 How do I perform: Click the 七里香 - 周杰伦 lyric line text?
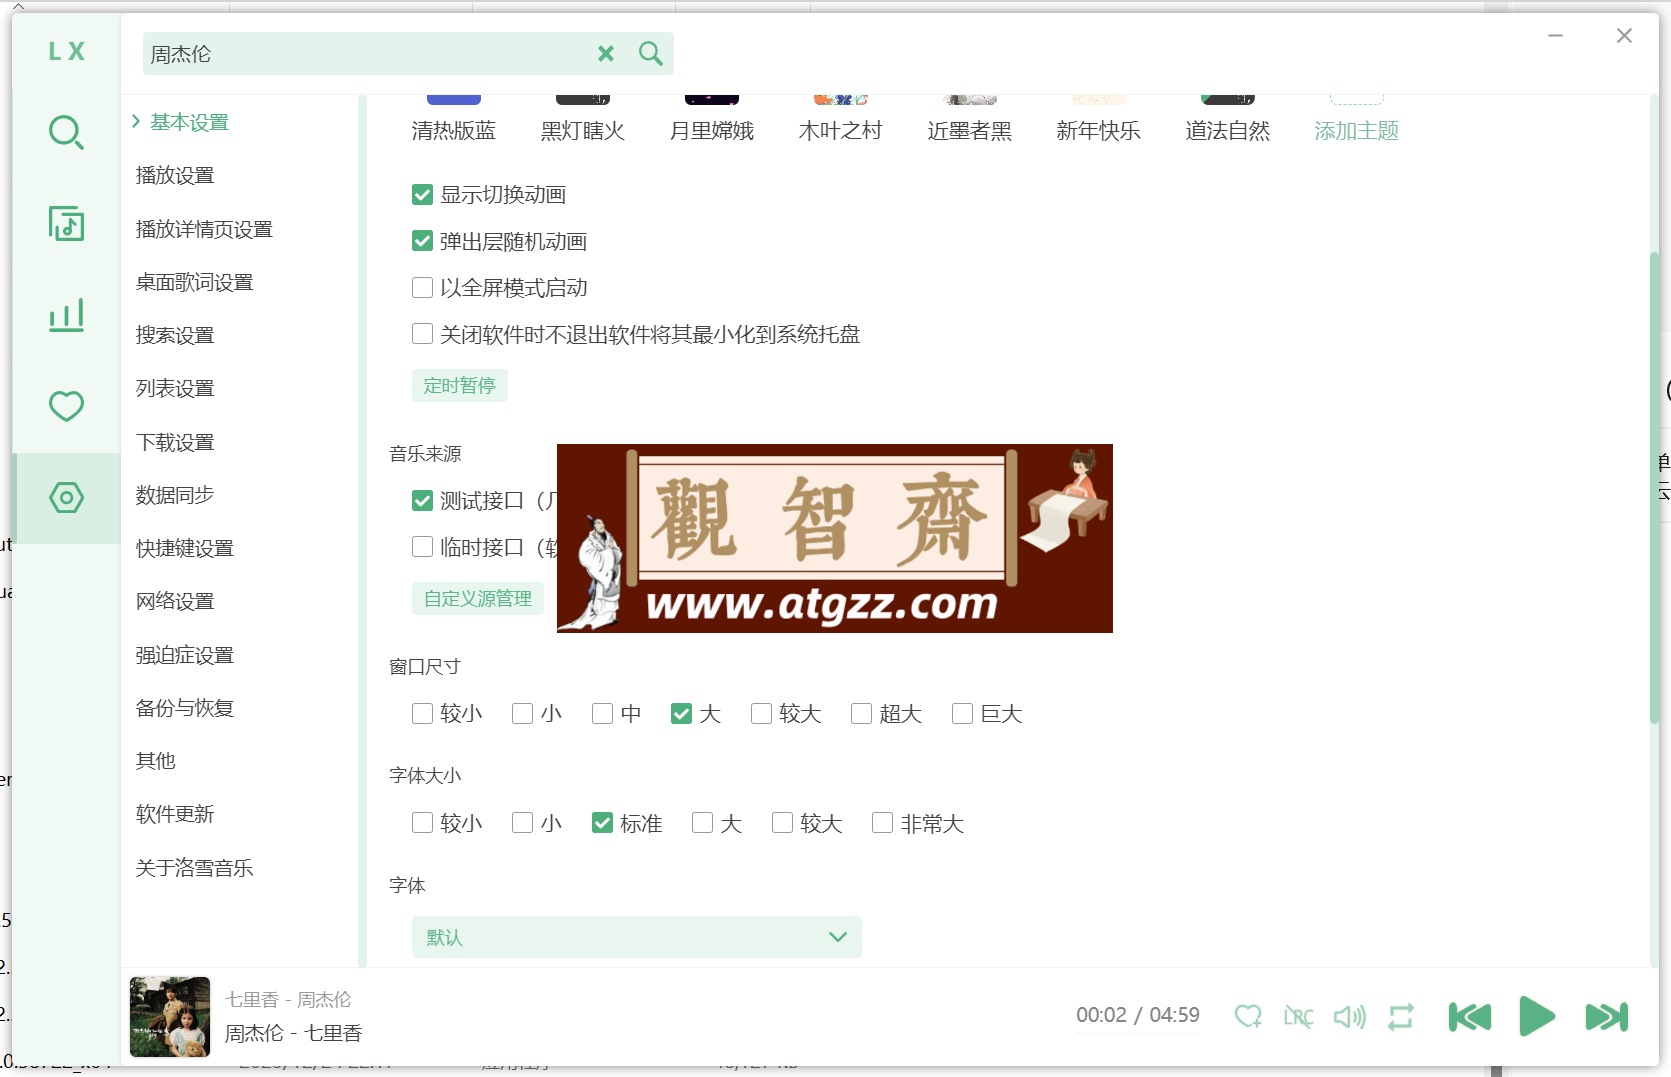(288, 999)
